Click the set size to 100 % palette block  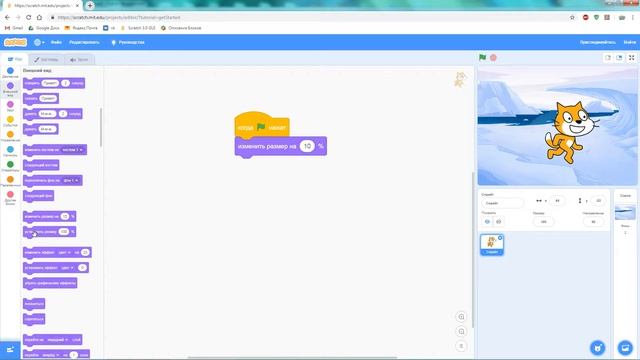tap(49, 232)
